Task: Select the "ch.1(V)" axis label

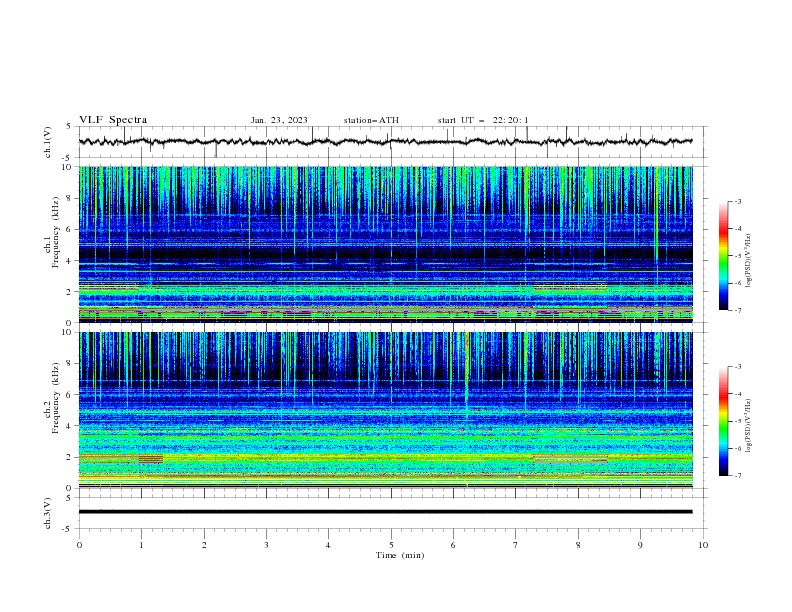Action: 48,142
